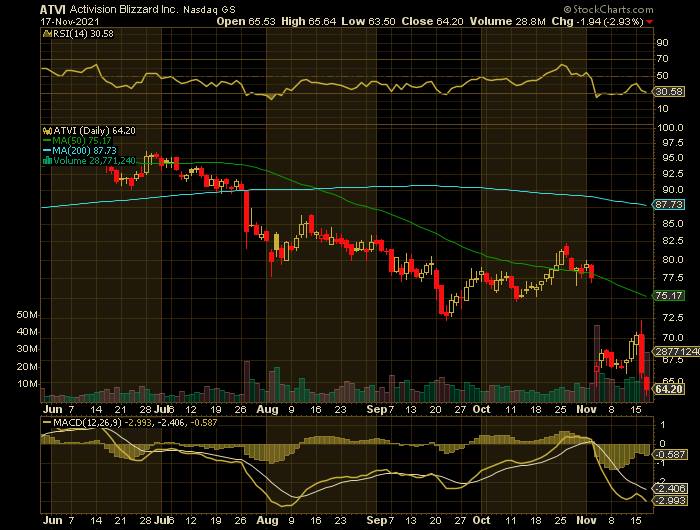700x530 pixels.
Task: Click the 17-Nov-2021 date label
Action: 70,21
